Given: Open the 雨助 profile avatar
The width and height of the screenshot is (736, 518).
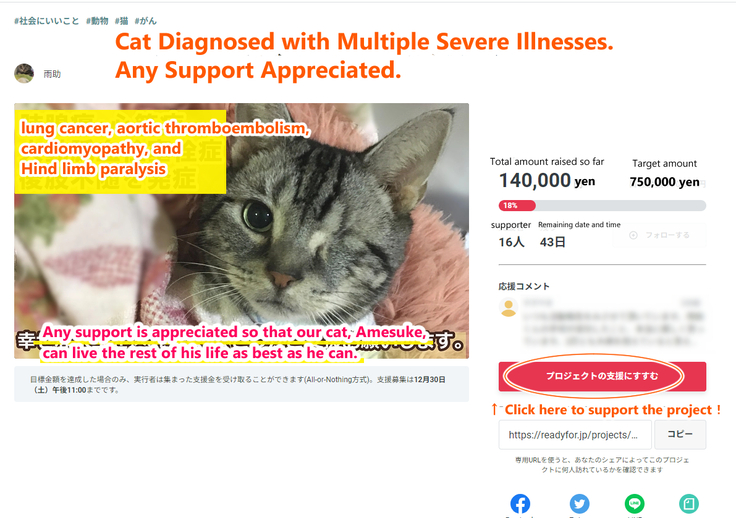Looking at the screenshot, I should [24, 74].
